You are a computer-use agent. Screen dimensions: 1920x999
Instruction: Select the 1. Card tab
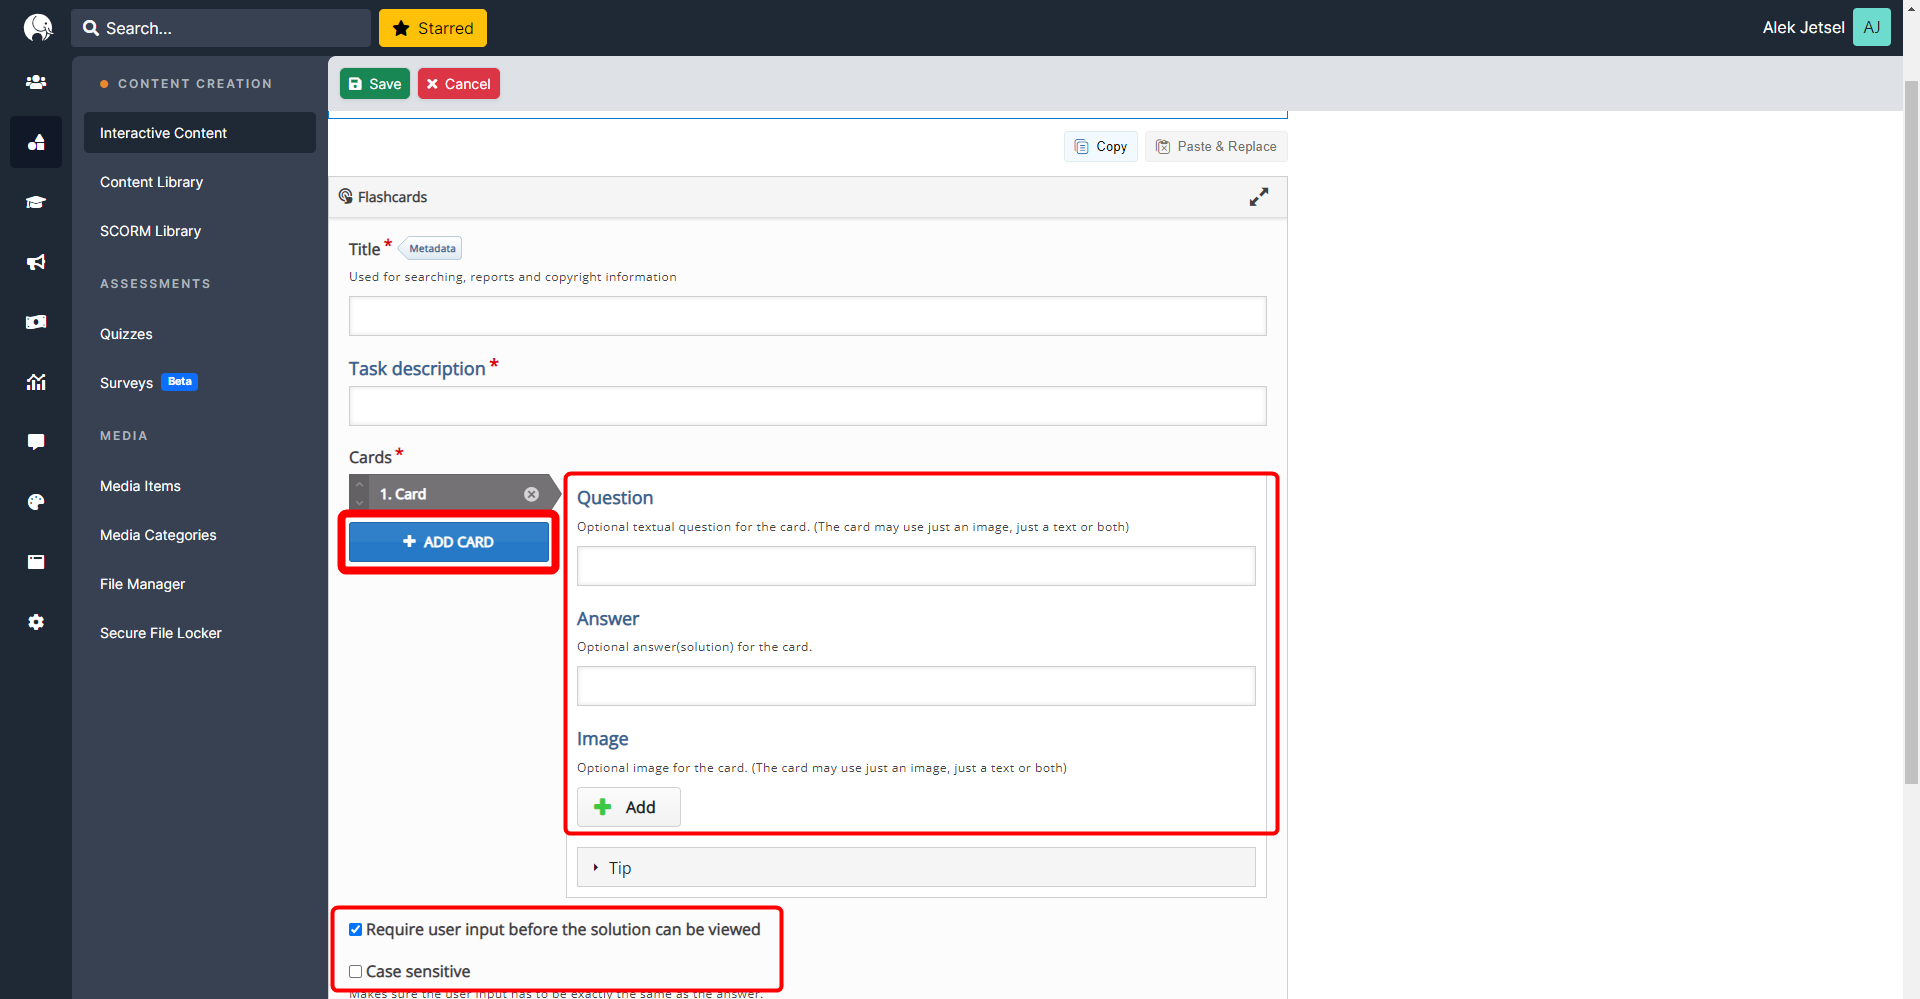[x=450, y=494]
